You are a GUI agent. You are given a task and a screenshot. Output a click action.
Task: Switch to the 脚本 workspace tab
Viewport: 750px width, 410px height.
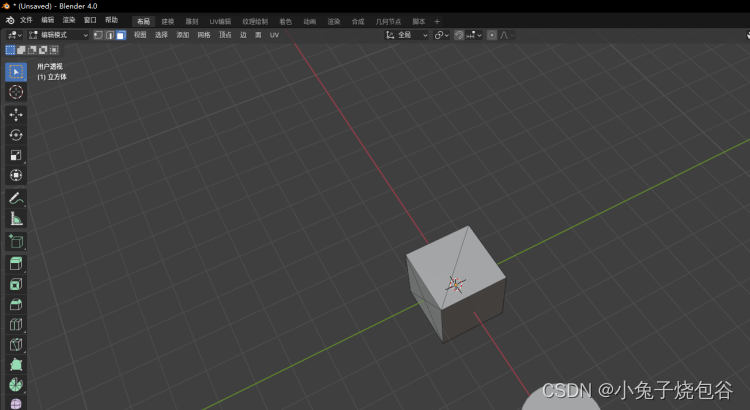click(419, 22)
